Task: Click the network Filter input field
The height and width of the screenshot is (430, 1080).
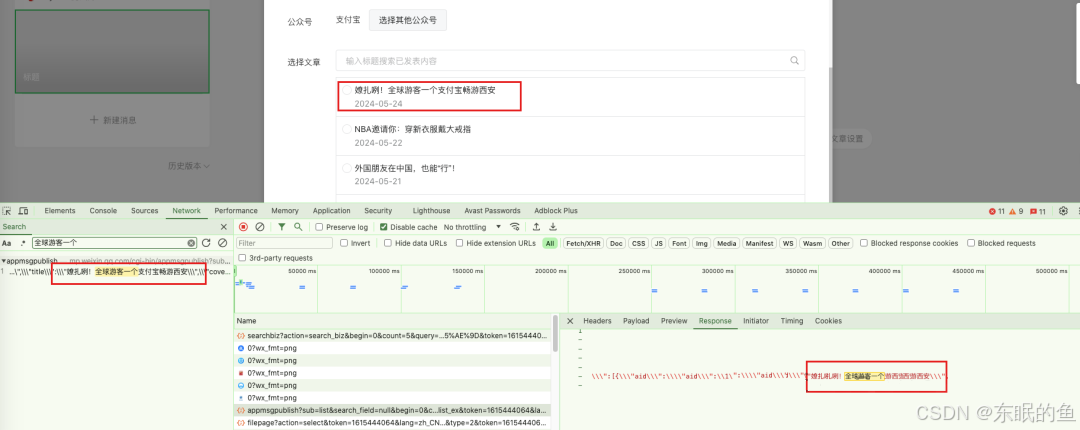Action: [x=284, y=243]
